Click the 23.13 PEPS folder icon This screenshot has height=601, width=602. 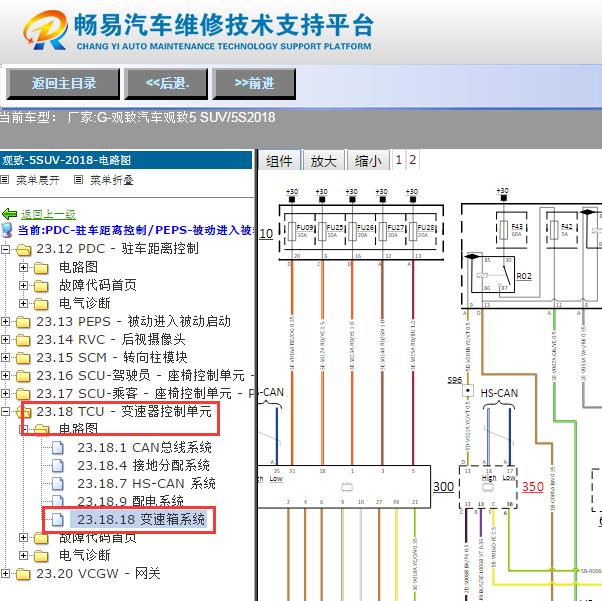pyautogui.click(x=23, y=322)
